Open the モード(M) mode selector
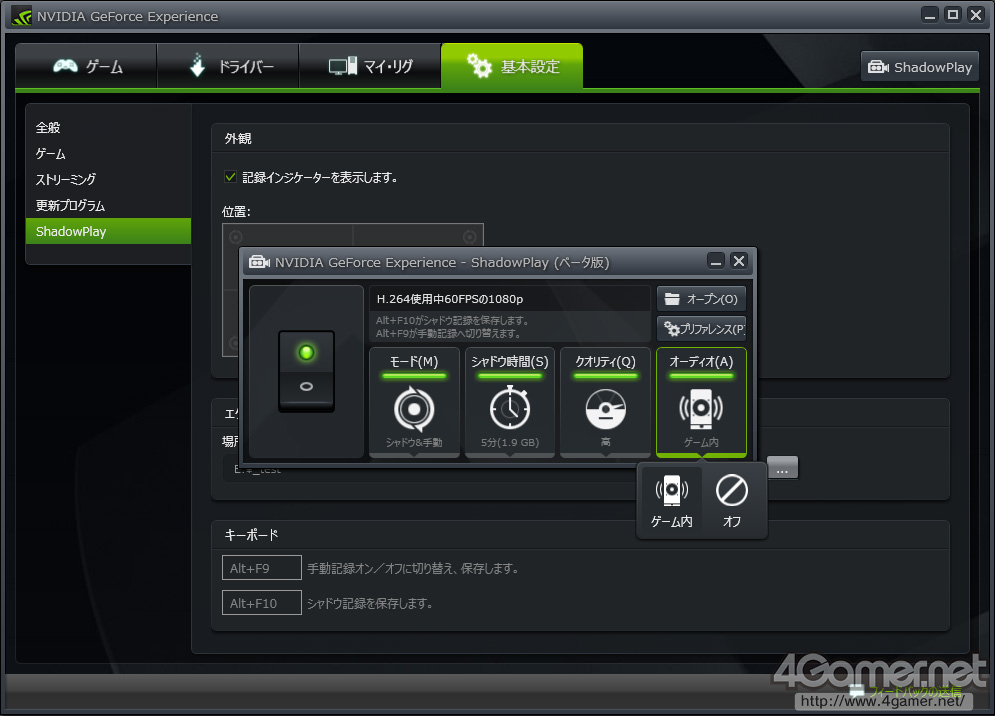The height and width of the screenshot is (716, 995). 414,402
